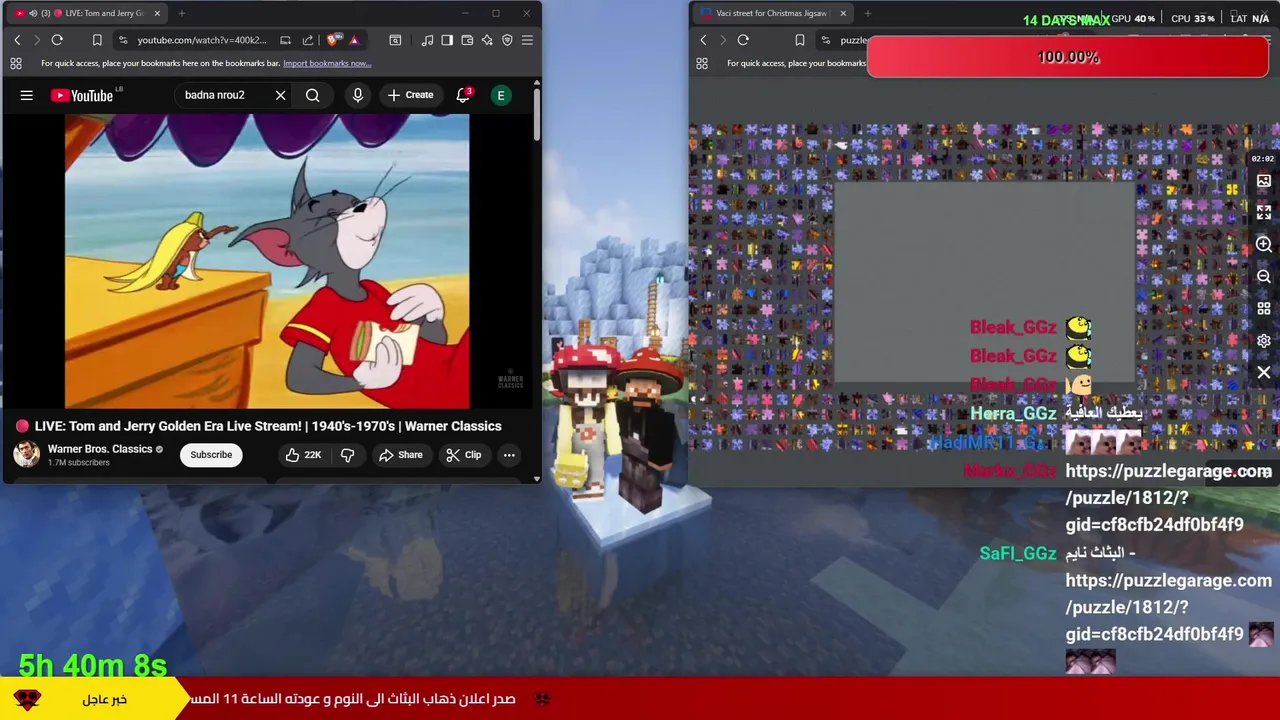Open Leo AI sparkle icon
The width and height of the screenshot is (1280, 720).
(487, 40)
